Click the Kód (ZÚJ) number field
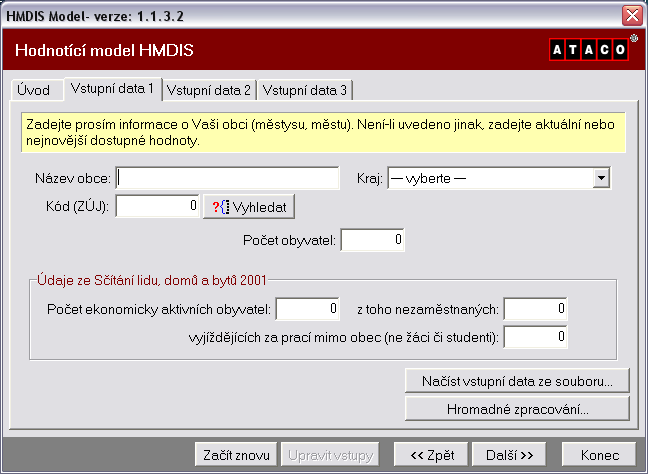The height and width of the screenshot is (474, 648). [157, 206]
